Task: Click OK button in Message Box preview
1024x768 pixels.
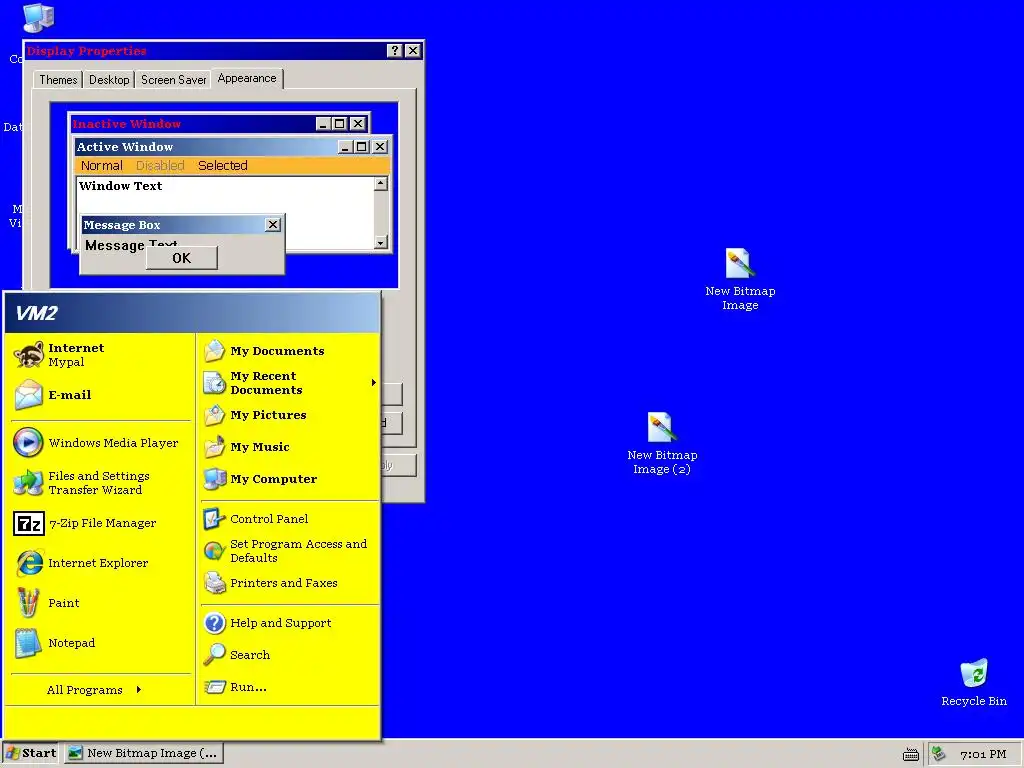Action: [x=182, y=258]
